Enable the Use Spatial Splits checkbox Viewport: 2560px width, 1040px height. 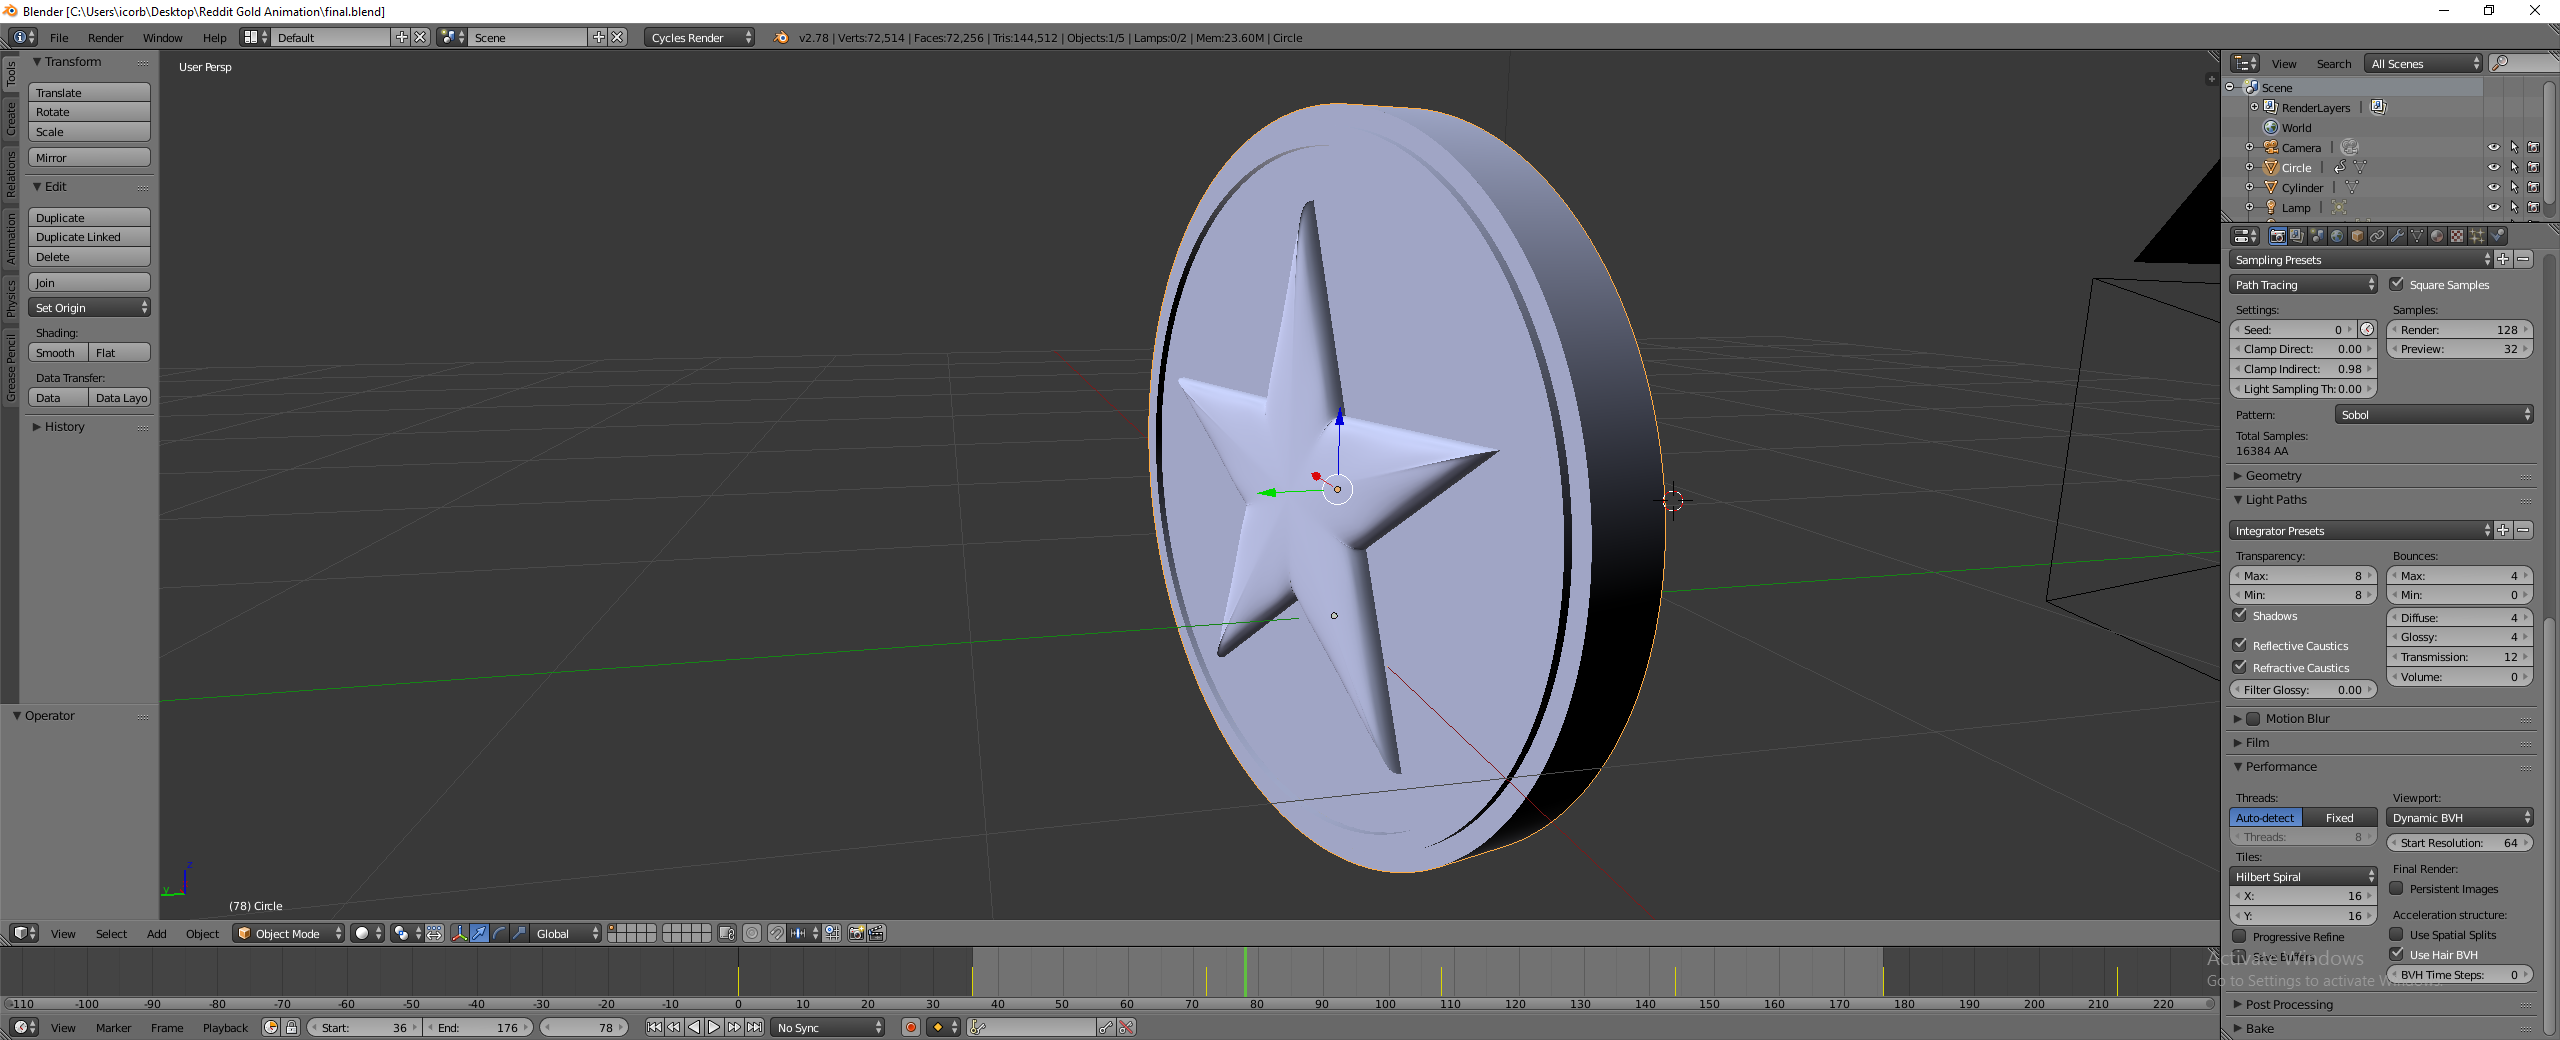[x=2397, y=934]
